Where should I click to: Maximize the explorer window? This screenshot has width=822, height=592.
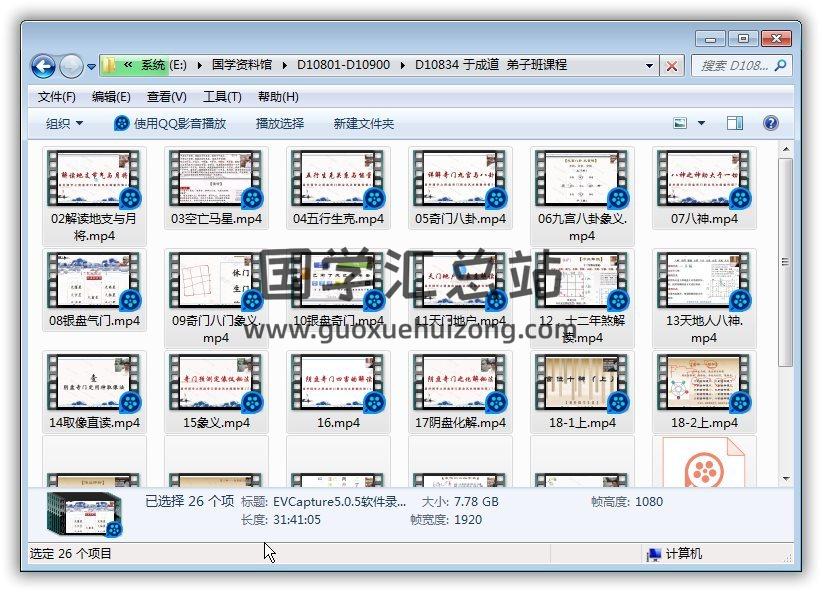743,39
